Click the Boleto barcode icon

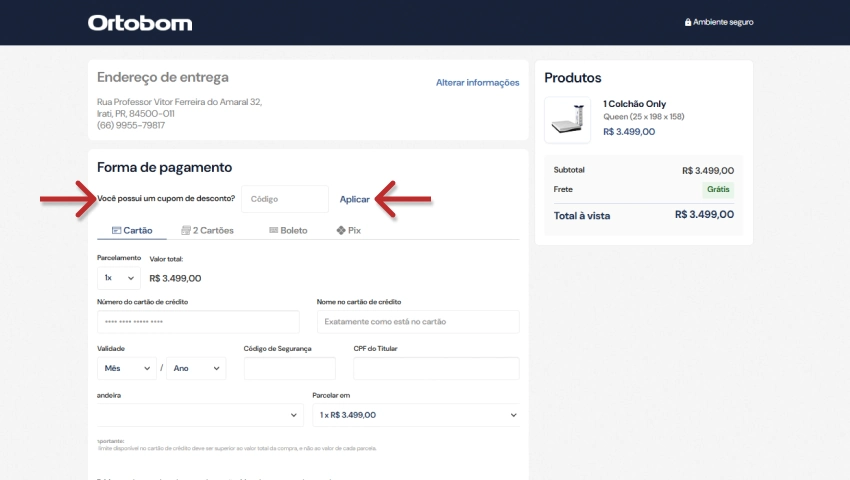pyautogui.click(x=273, y=230)
